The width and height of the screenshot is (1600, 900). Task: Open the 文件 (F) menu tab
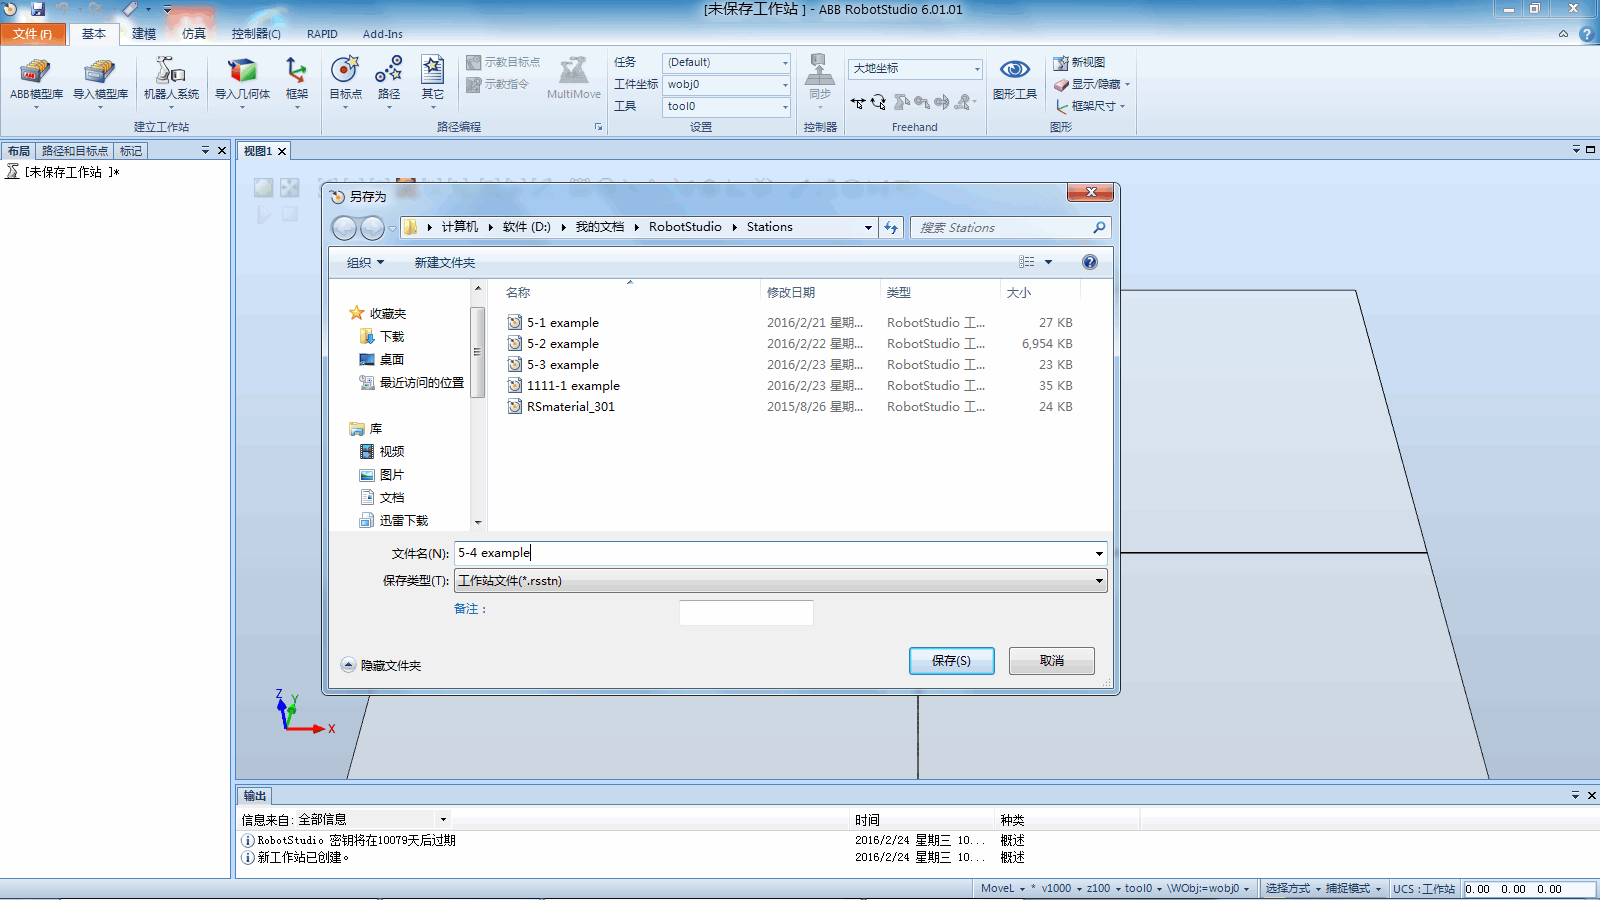(33, 34)
